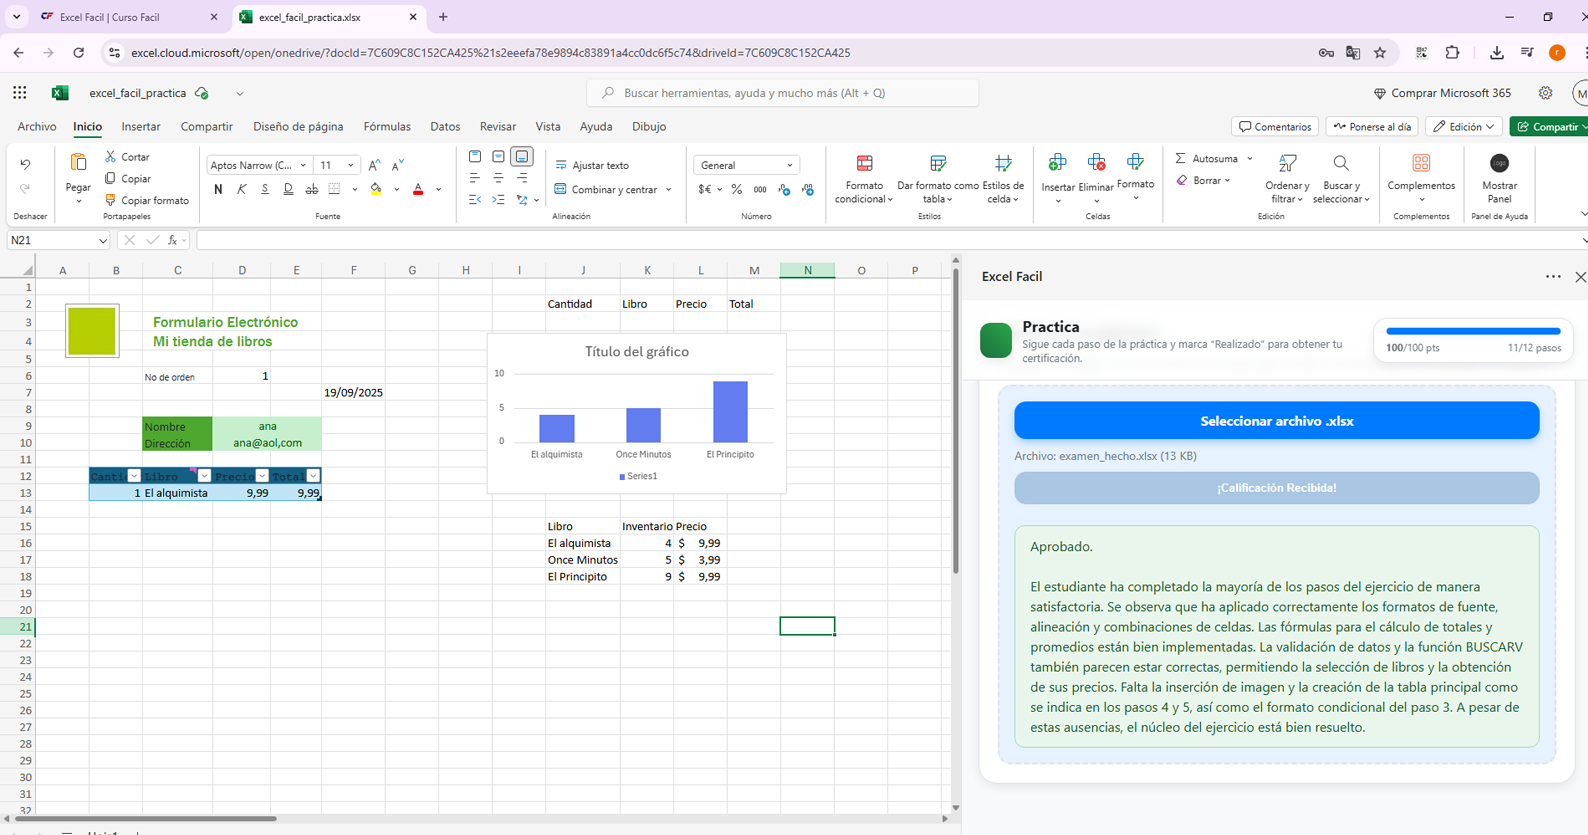The image size is (1588, 835).
Task: Click the Undo arrow icon
Action: click(25, 164)
